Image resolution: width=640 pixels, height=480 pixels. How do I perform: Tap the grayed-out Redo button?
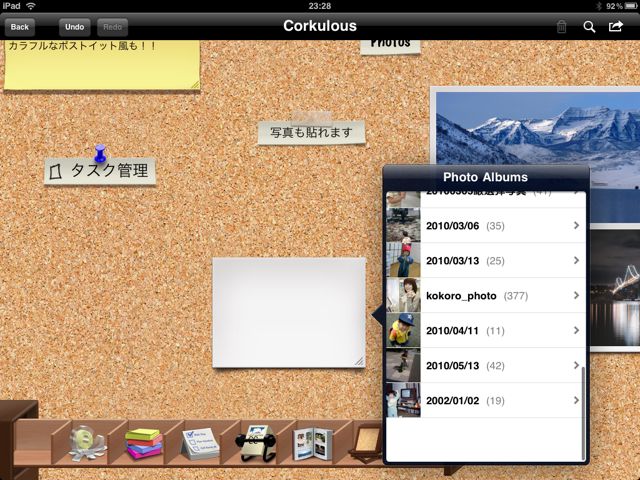click(x=112, y=27)
